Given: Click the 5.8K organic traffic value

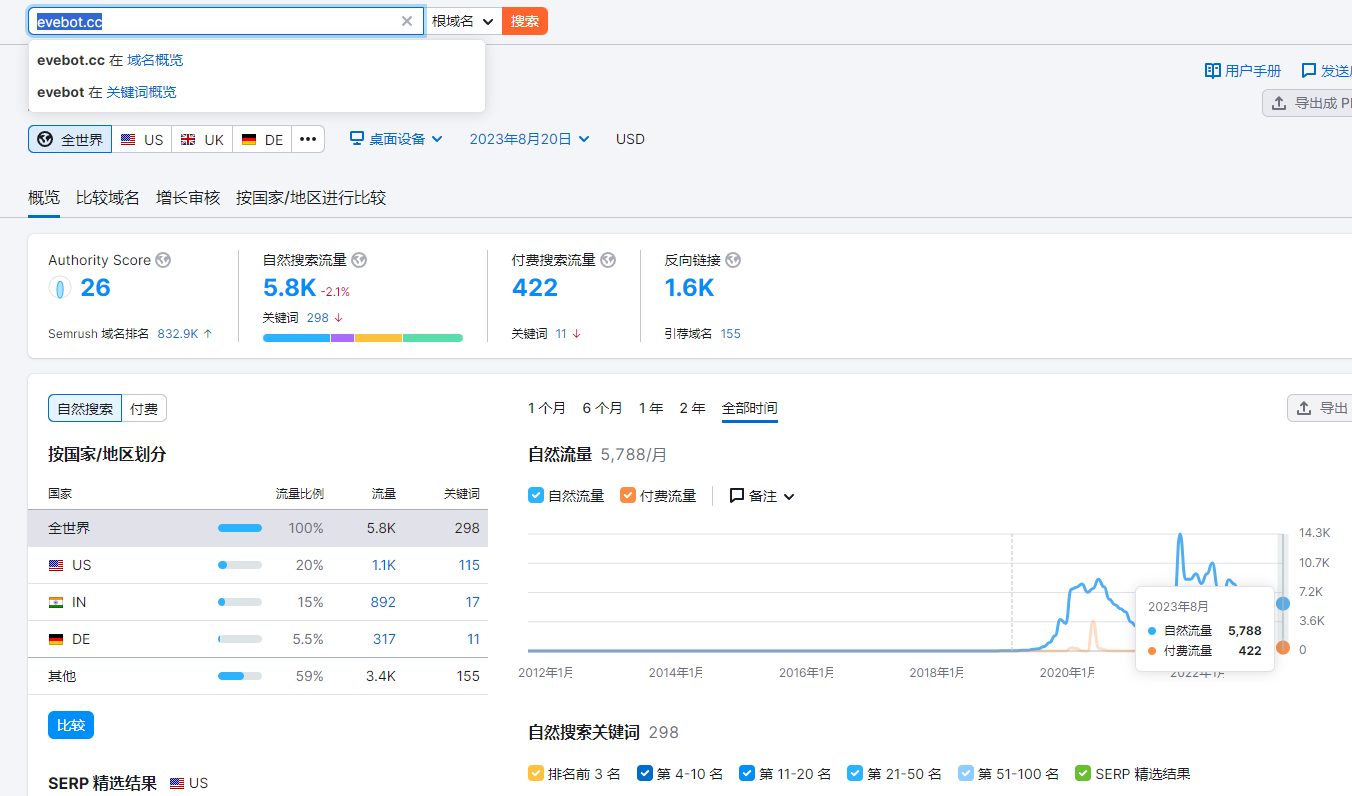Looking at the screenshot, I should pyautogui.click(x=289, y=289).
